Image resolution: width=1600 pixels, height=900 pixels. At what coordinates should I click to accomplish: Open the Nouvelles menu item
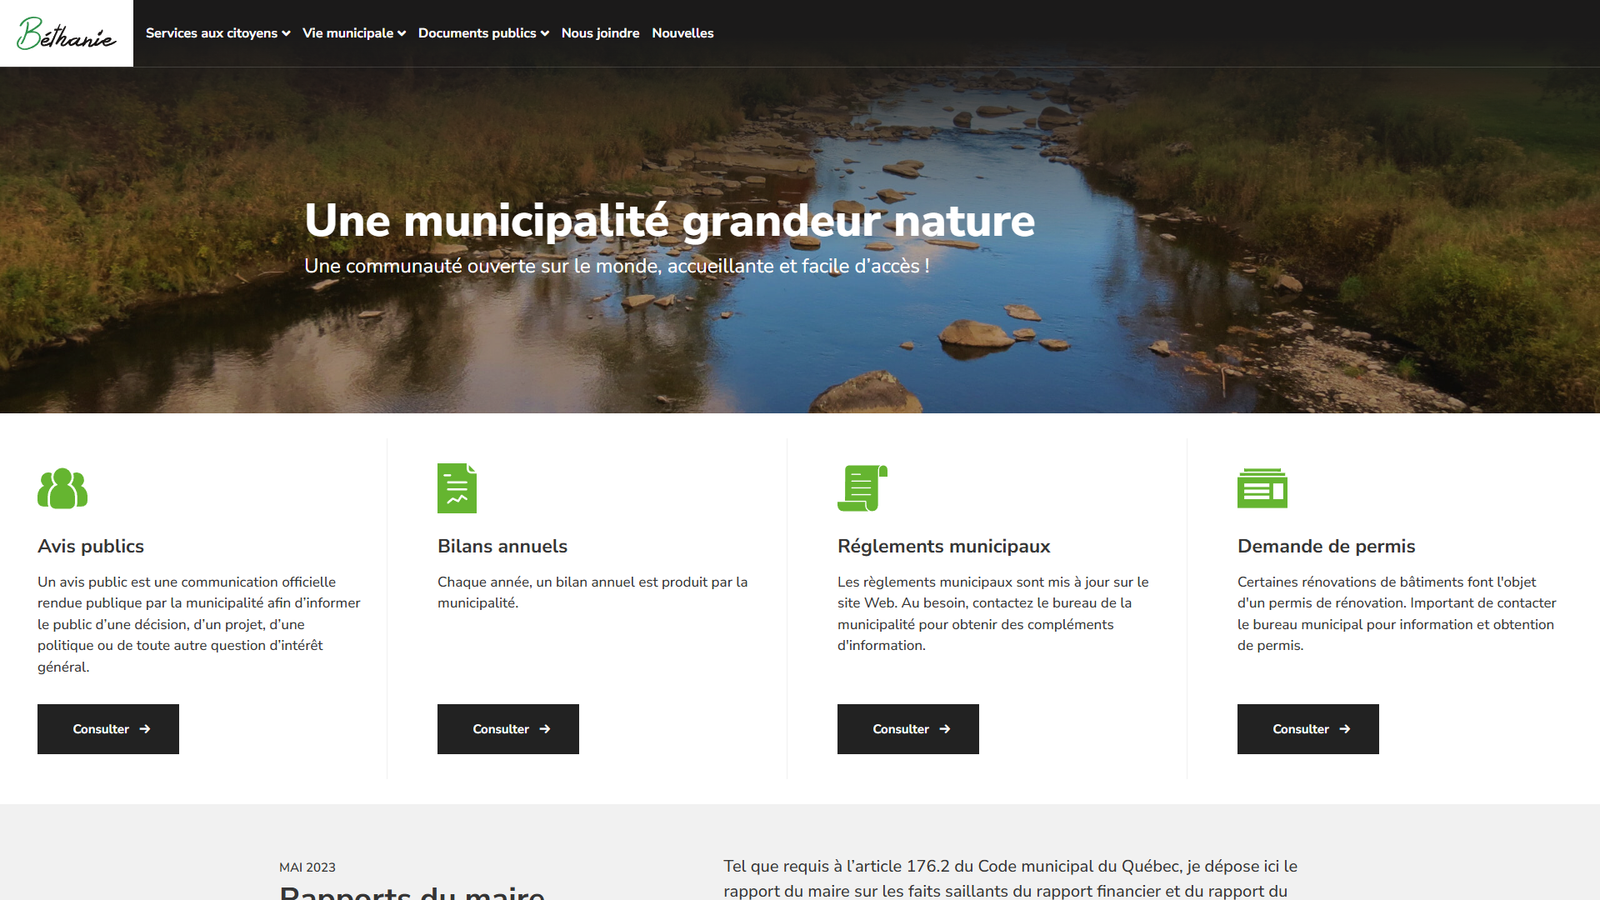coord(683,33)
